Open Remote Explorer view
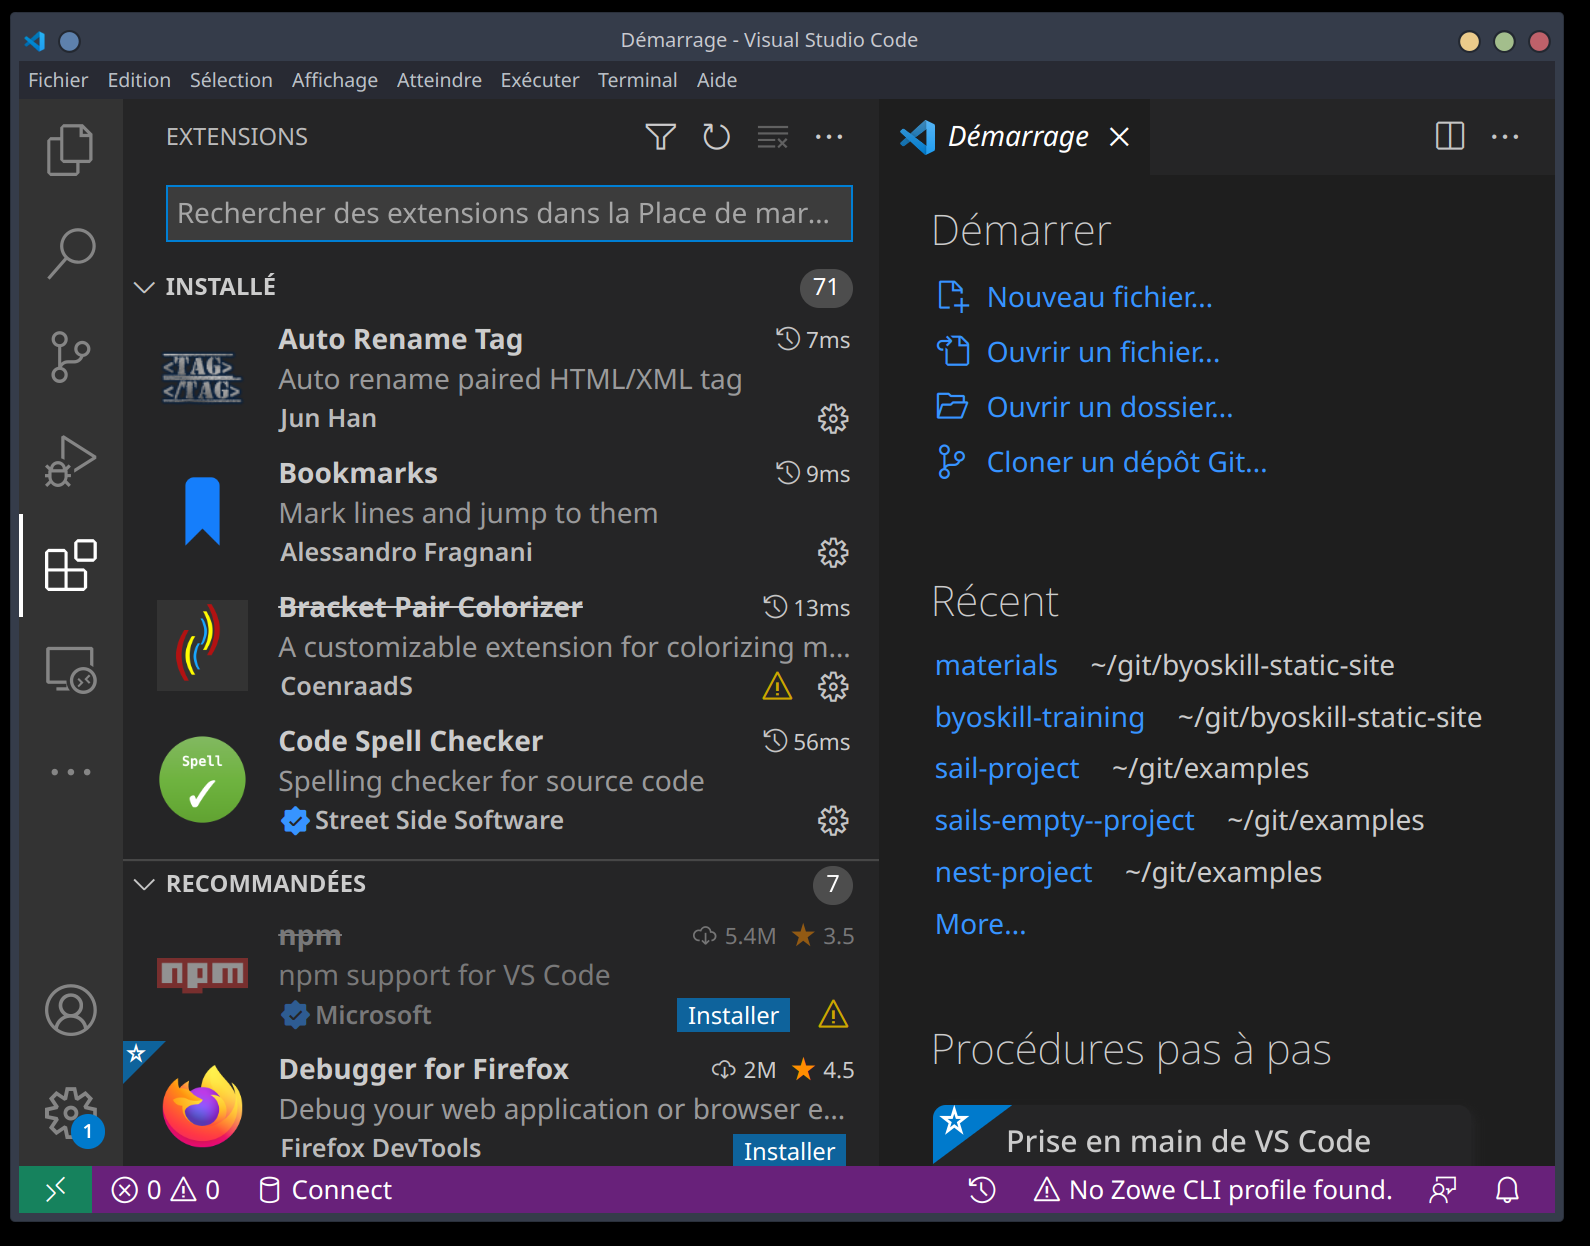Viewport: 1590px width, 1246px height. 70,669
